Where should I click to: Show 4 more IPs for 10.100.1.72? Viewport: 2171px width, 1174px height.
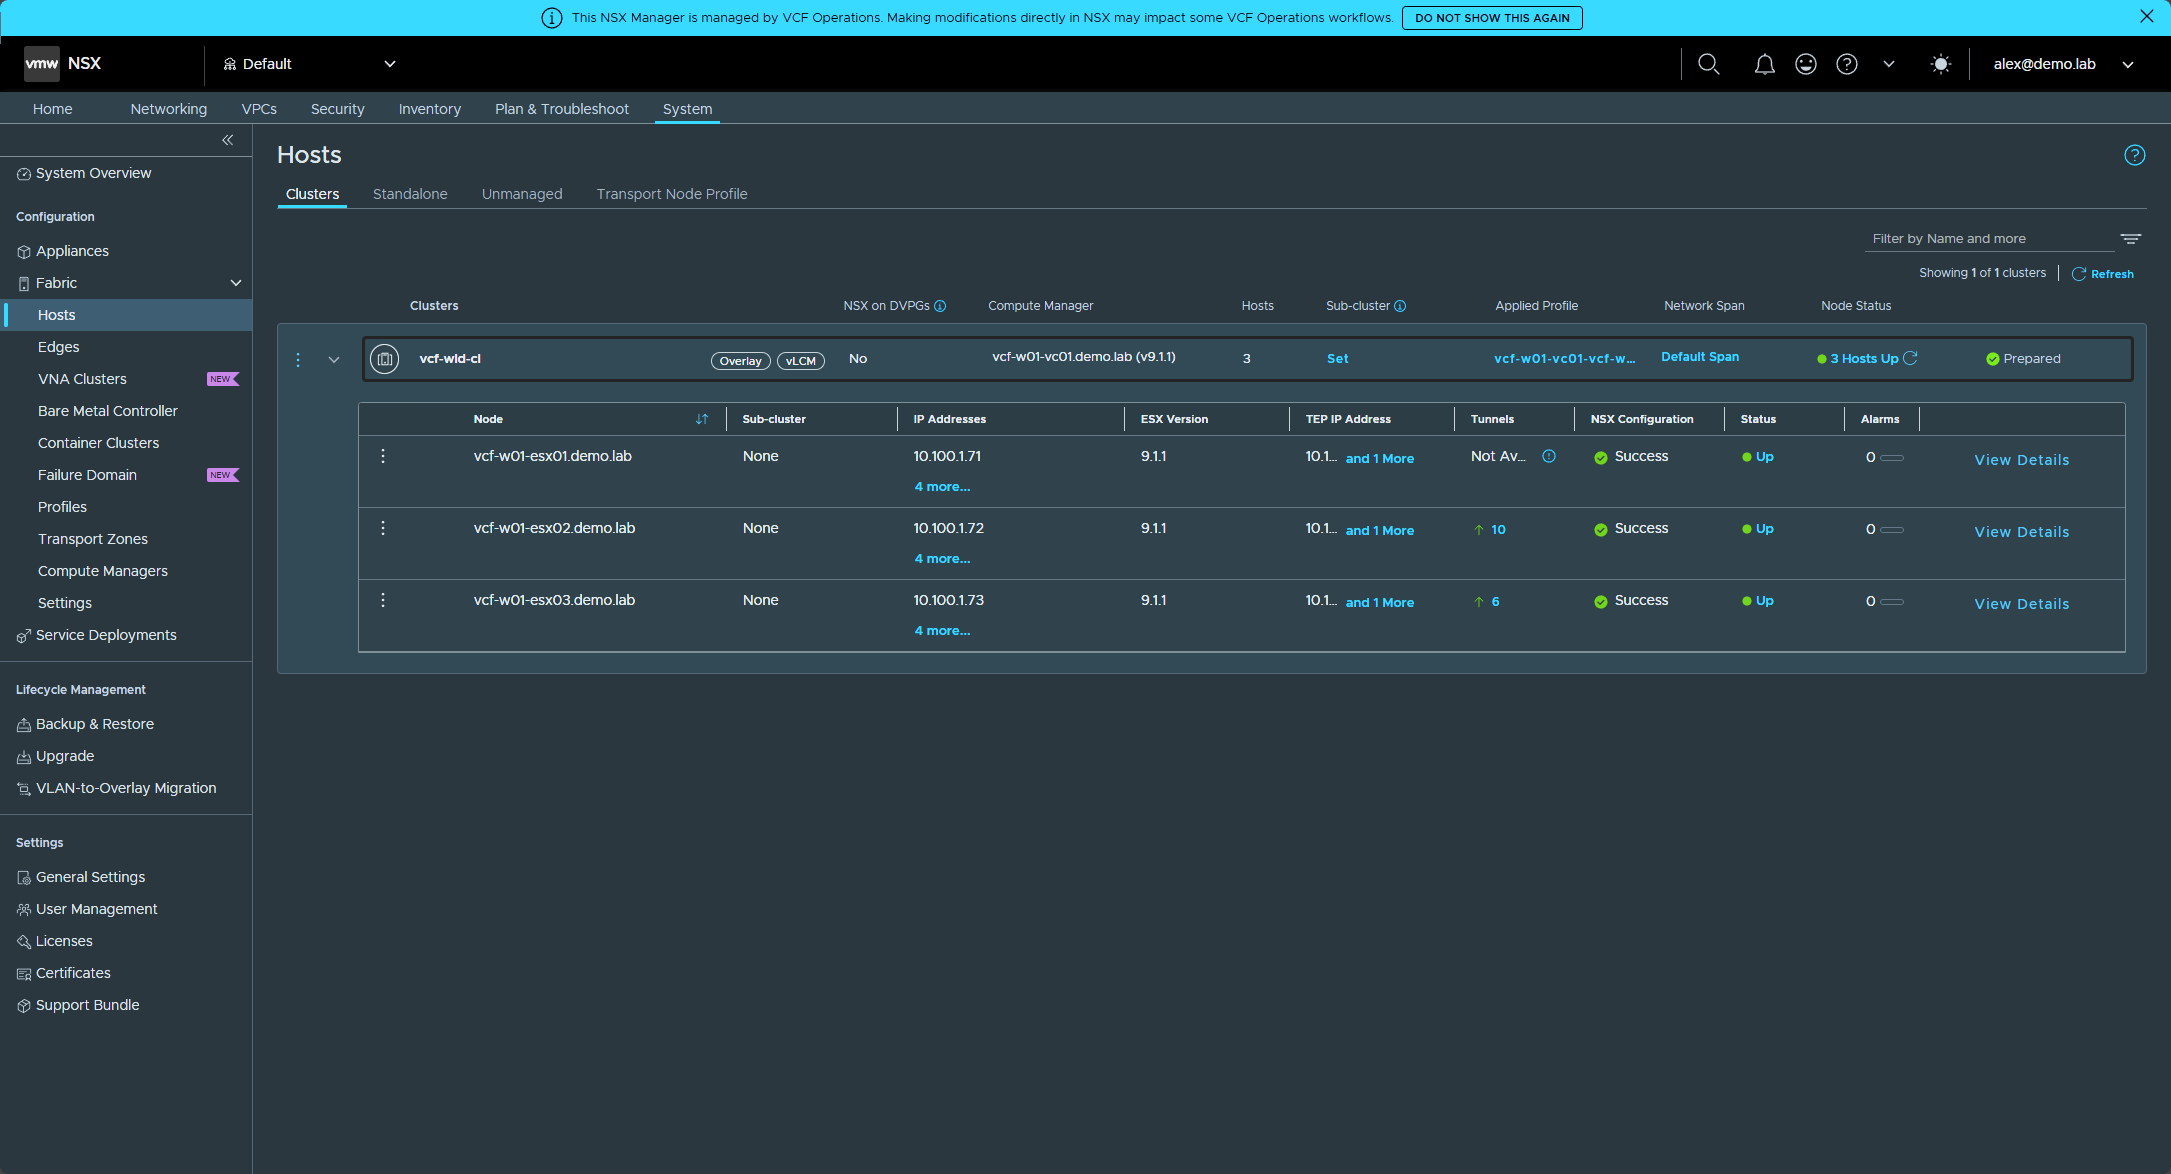942,559
